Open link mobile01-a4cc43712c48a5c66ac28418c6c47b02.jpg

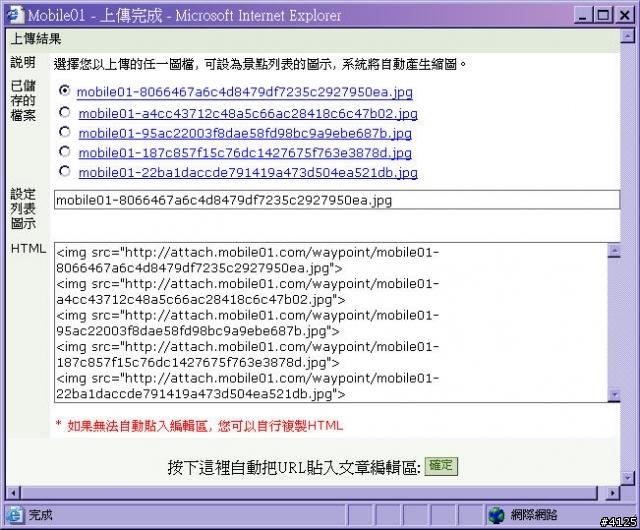click(x=248, y=114)
